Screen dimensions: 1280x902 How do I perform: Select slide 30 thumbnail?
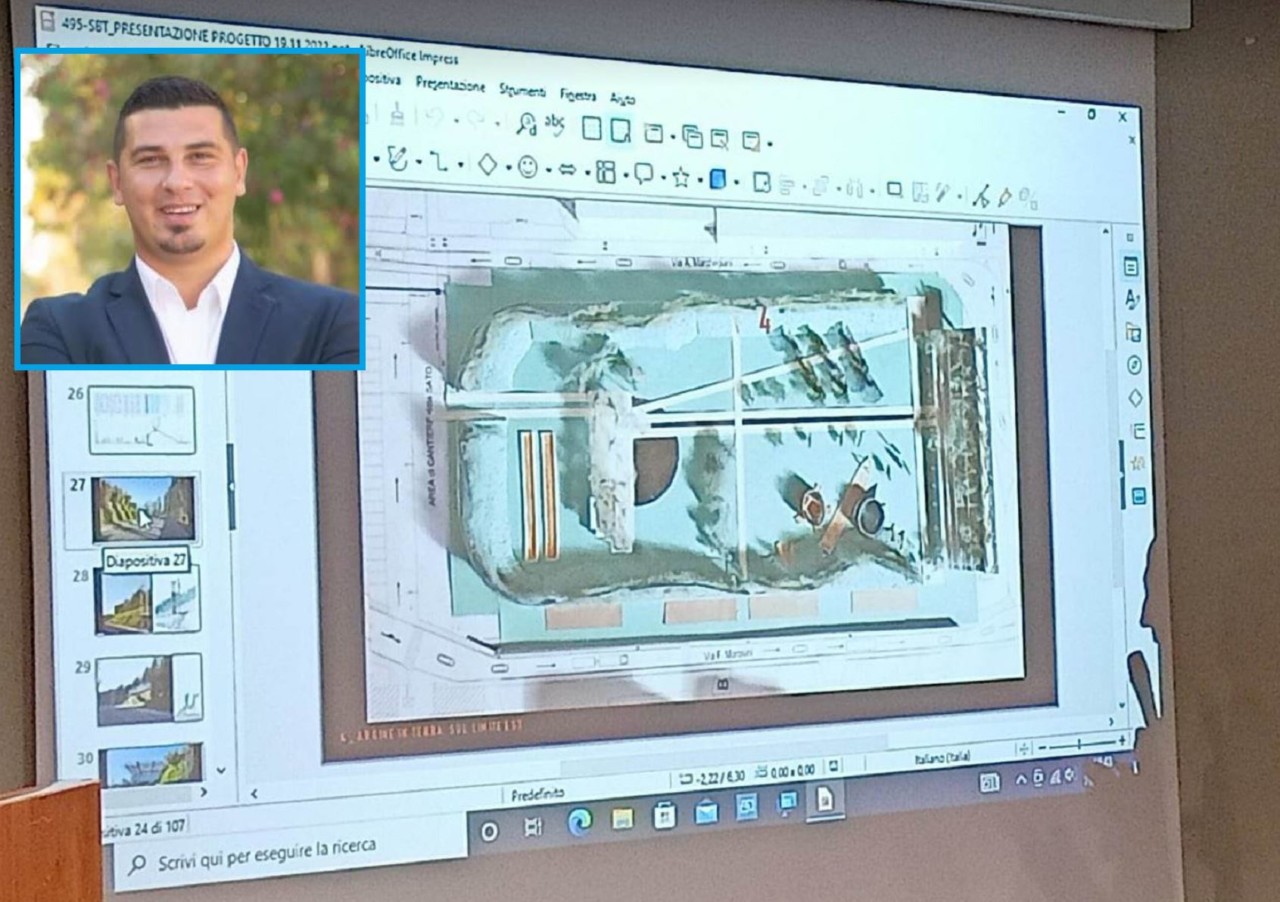(x=150, y=764)
